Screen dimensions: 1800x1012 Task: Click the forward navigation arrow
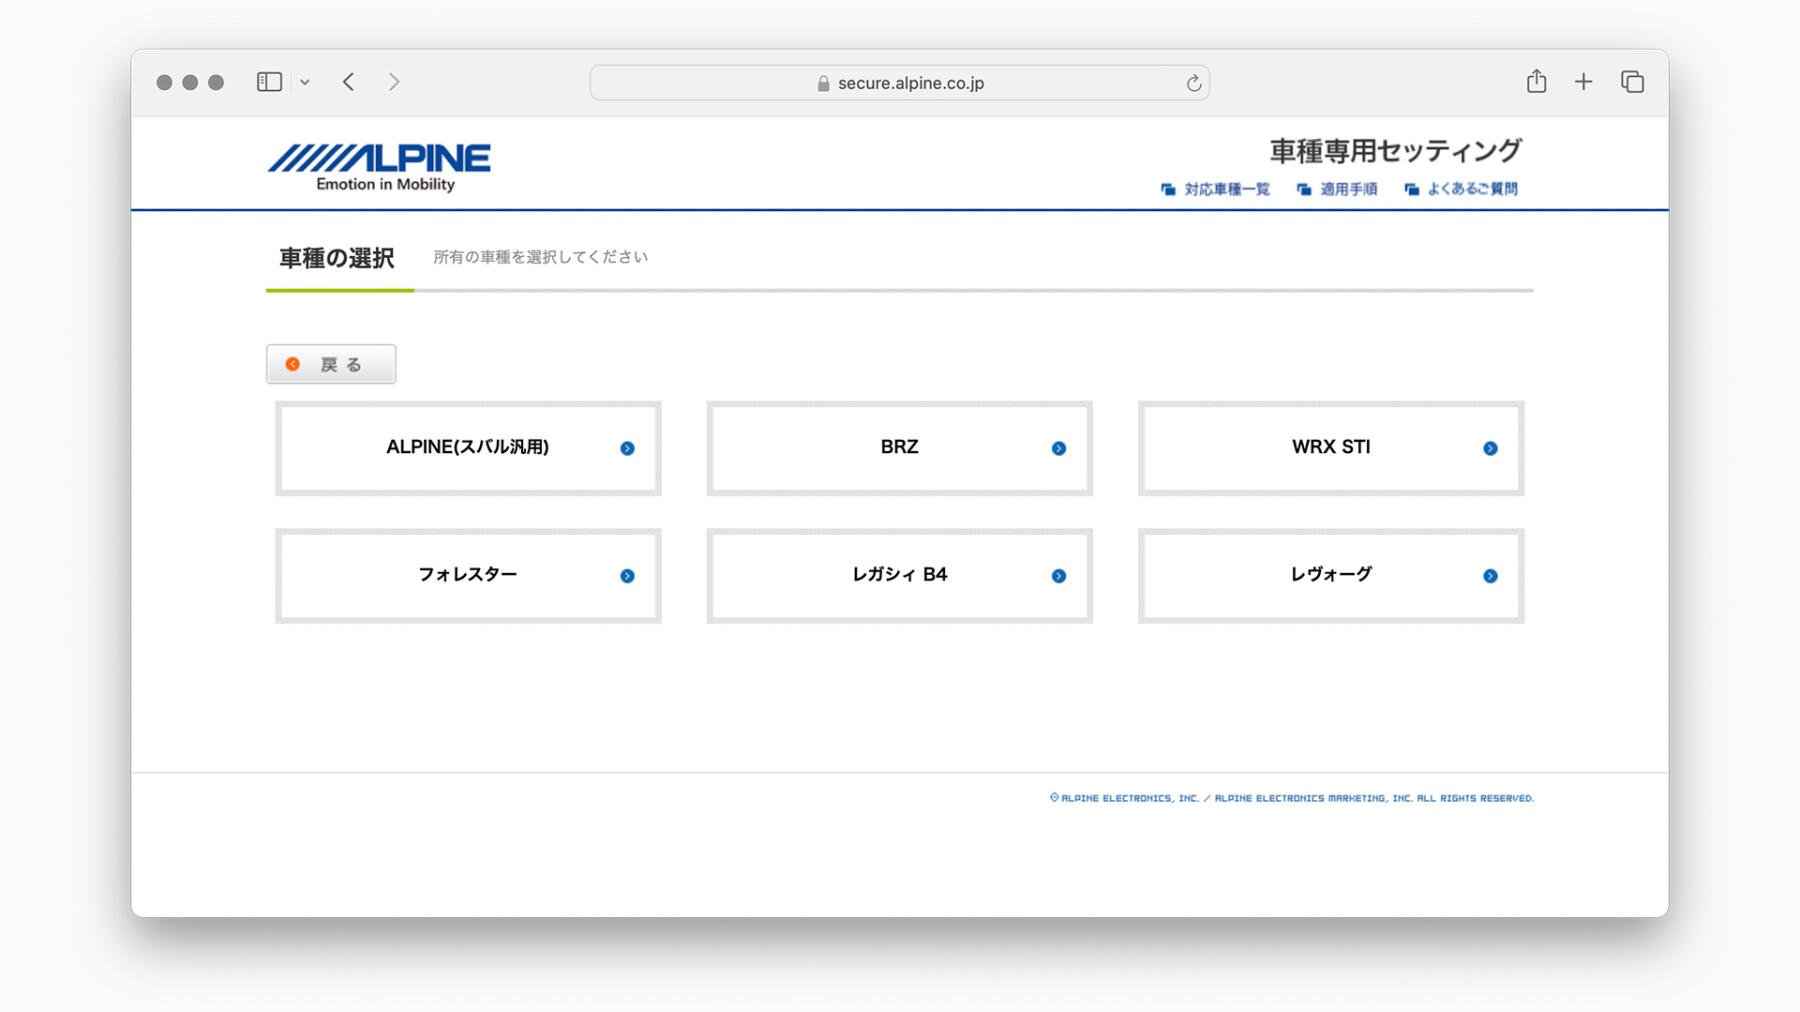tap(394, 81)
